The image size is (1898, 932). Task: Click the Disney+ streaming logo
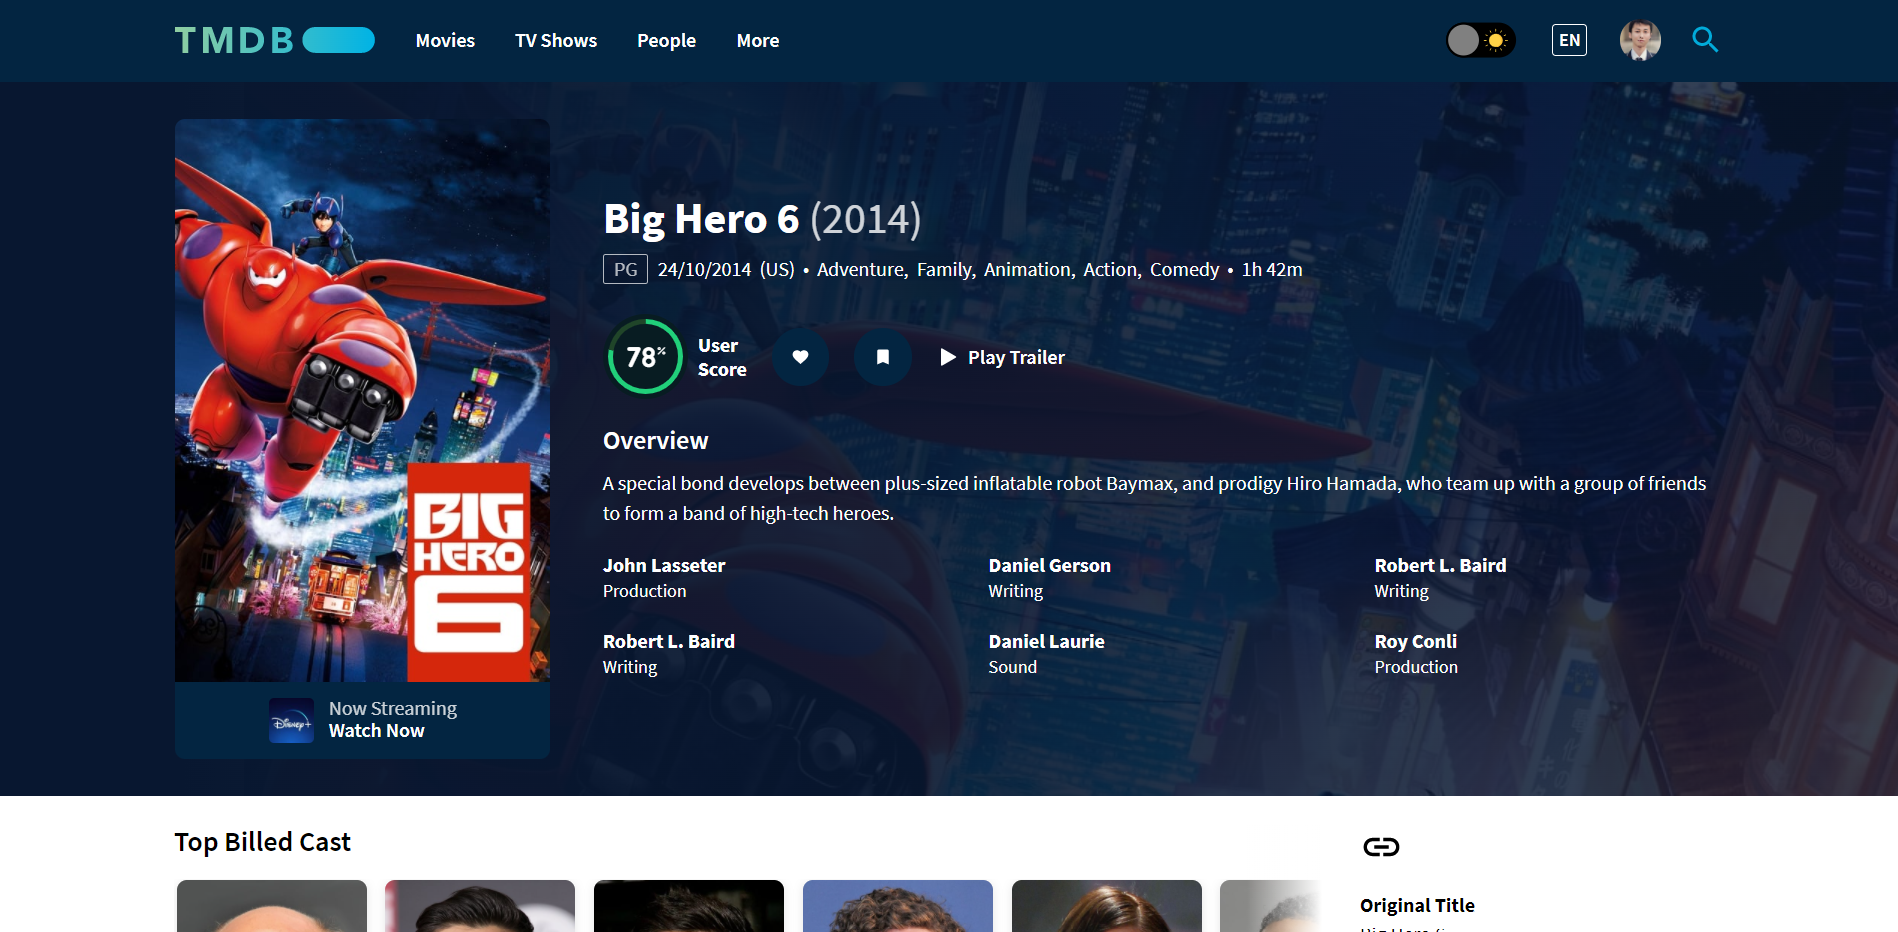(x=291, y=720)
